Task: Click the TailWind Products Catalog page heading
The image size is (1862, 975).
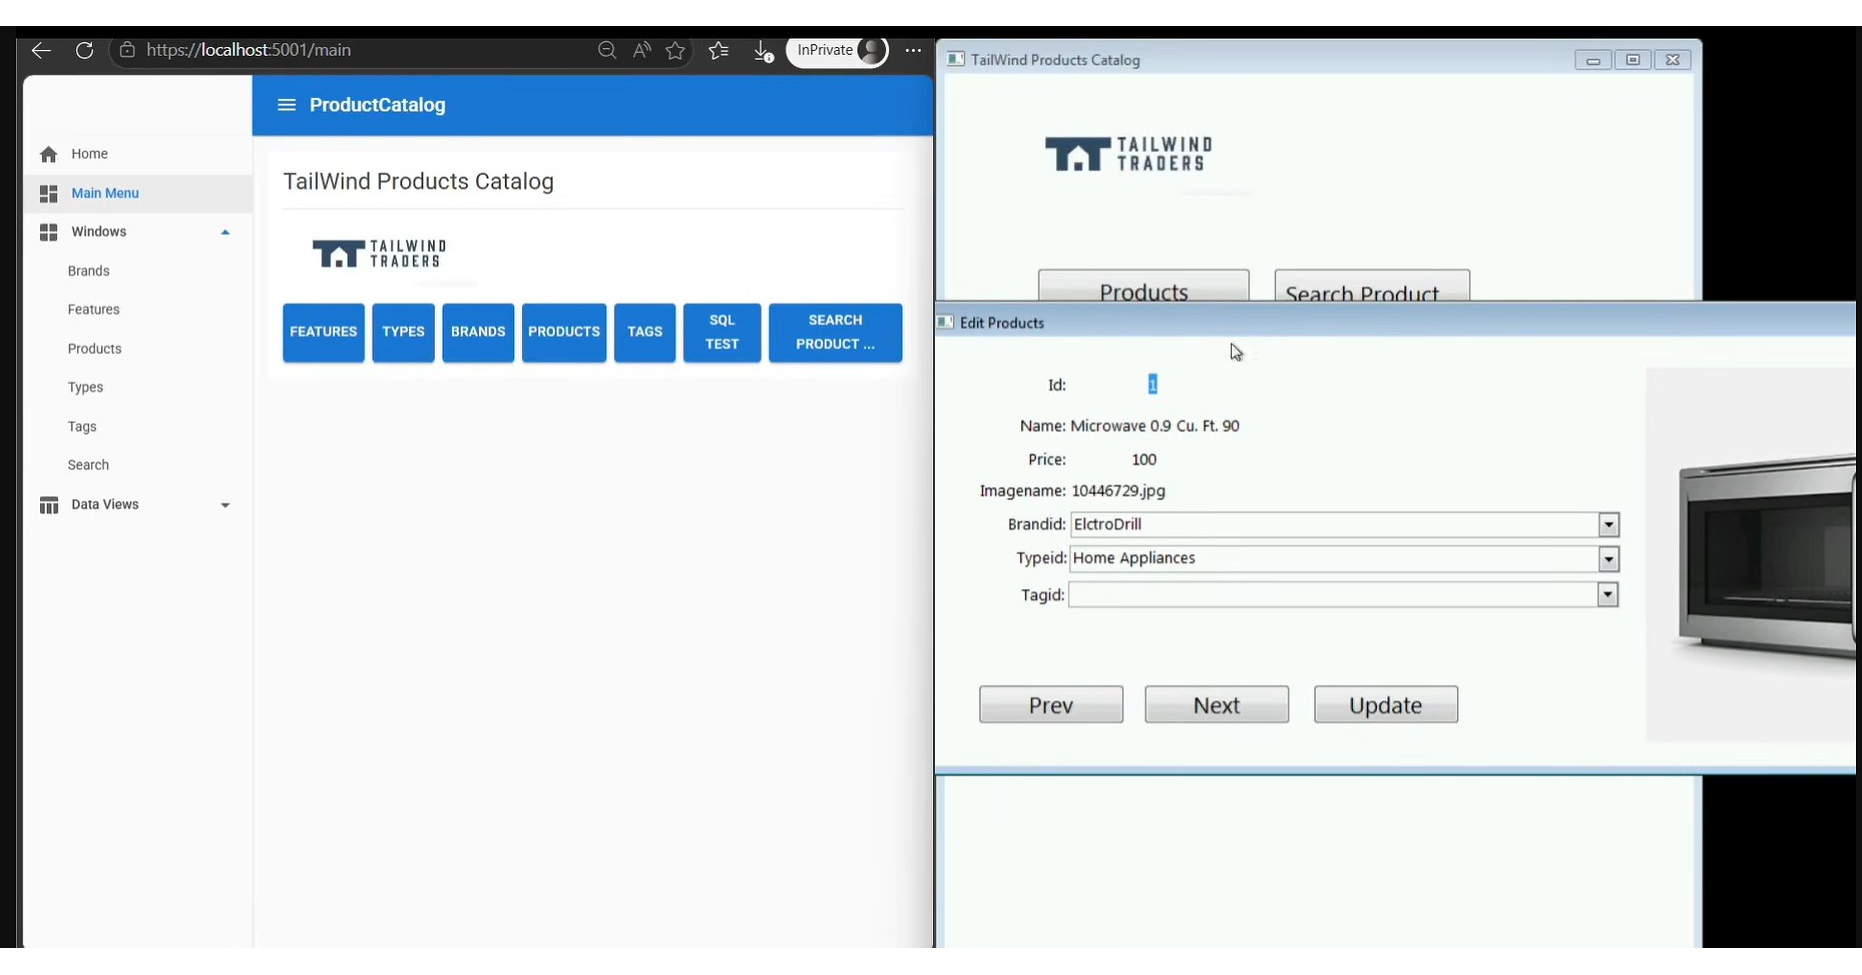Action: pos(418,181)
